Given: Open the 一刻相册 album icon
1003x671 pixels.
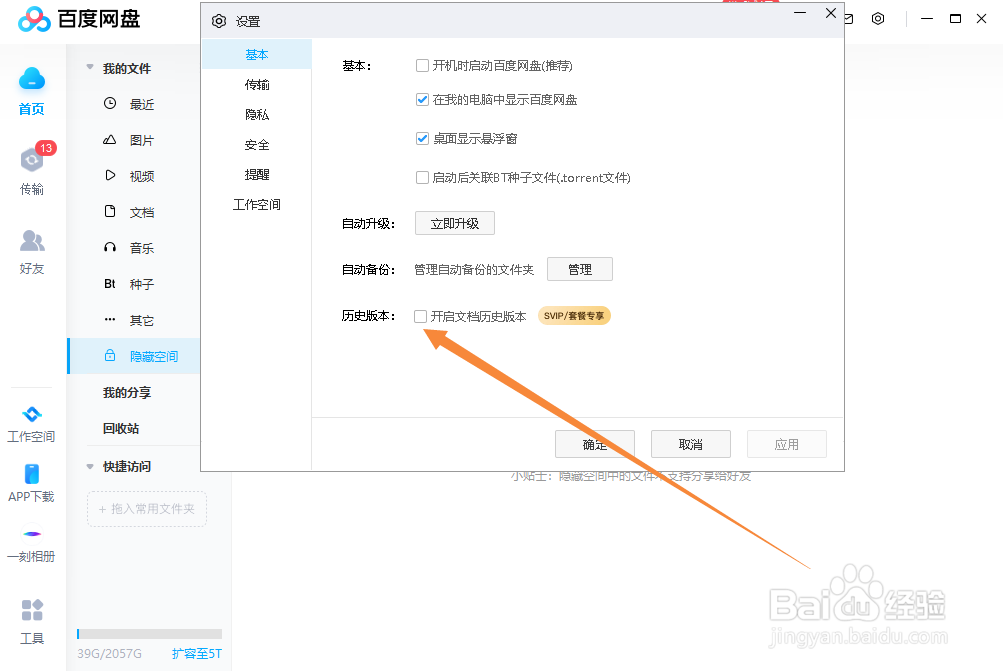Looking at the screenshot, I should [31, 533].
